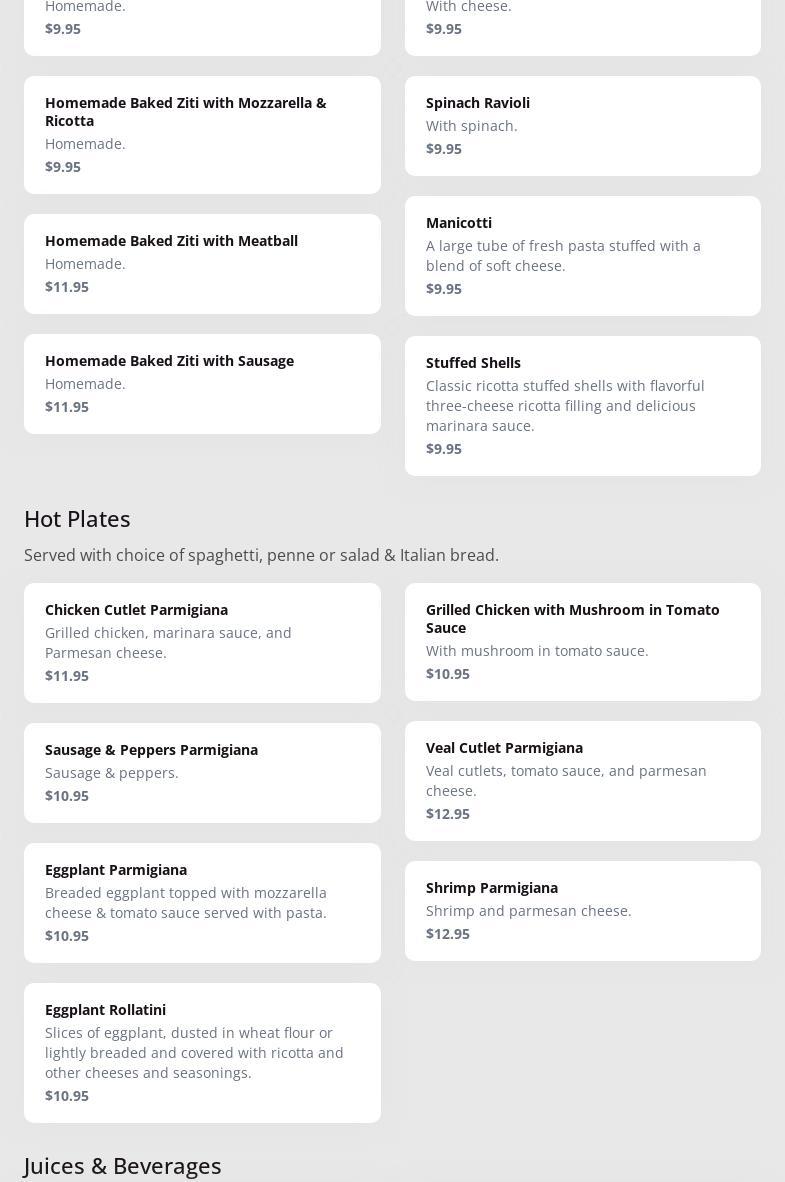Click the $12.95 price under Shrimp Parmigiana
This screenshot has height=1182, width=785.
[448, 933]
